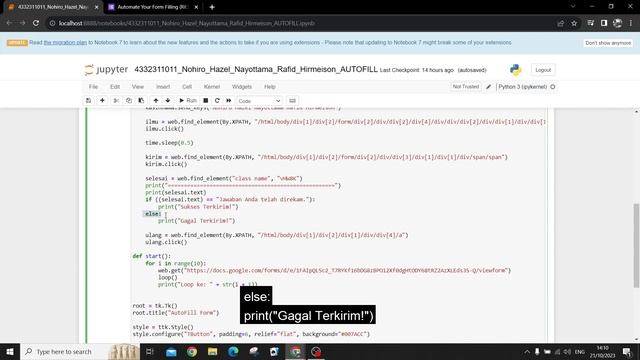Open the Help menu
This screenshot has width=640, height=360.
(270, 87)
